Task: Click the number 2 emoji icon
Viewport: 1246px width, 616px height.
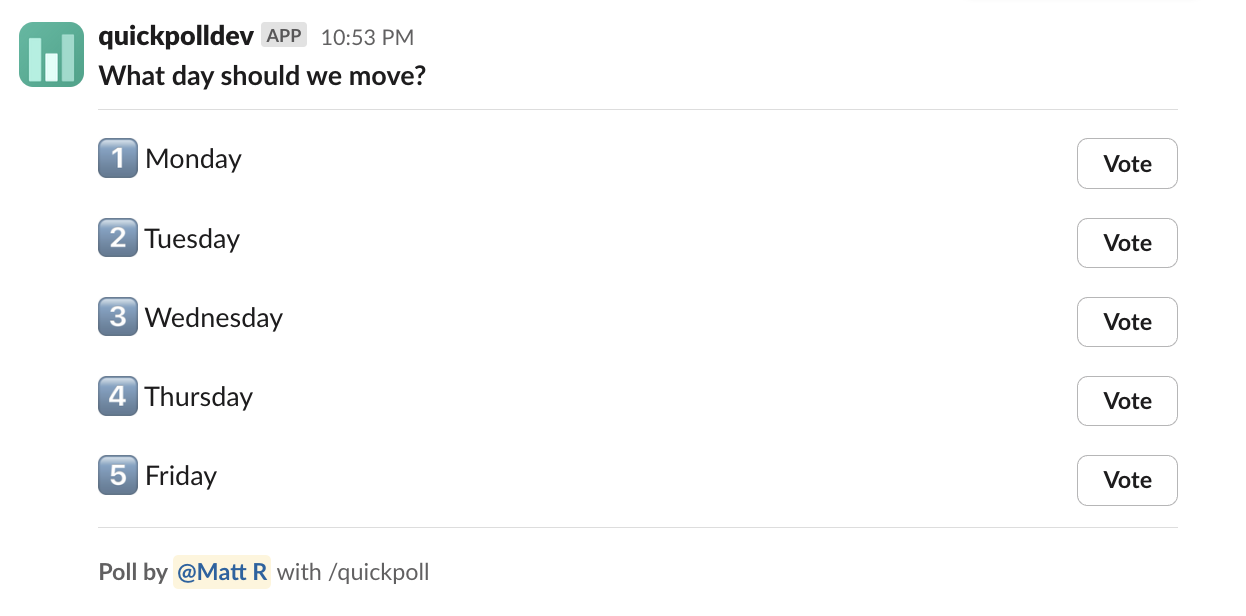Action: [x=117, y=238]
